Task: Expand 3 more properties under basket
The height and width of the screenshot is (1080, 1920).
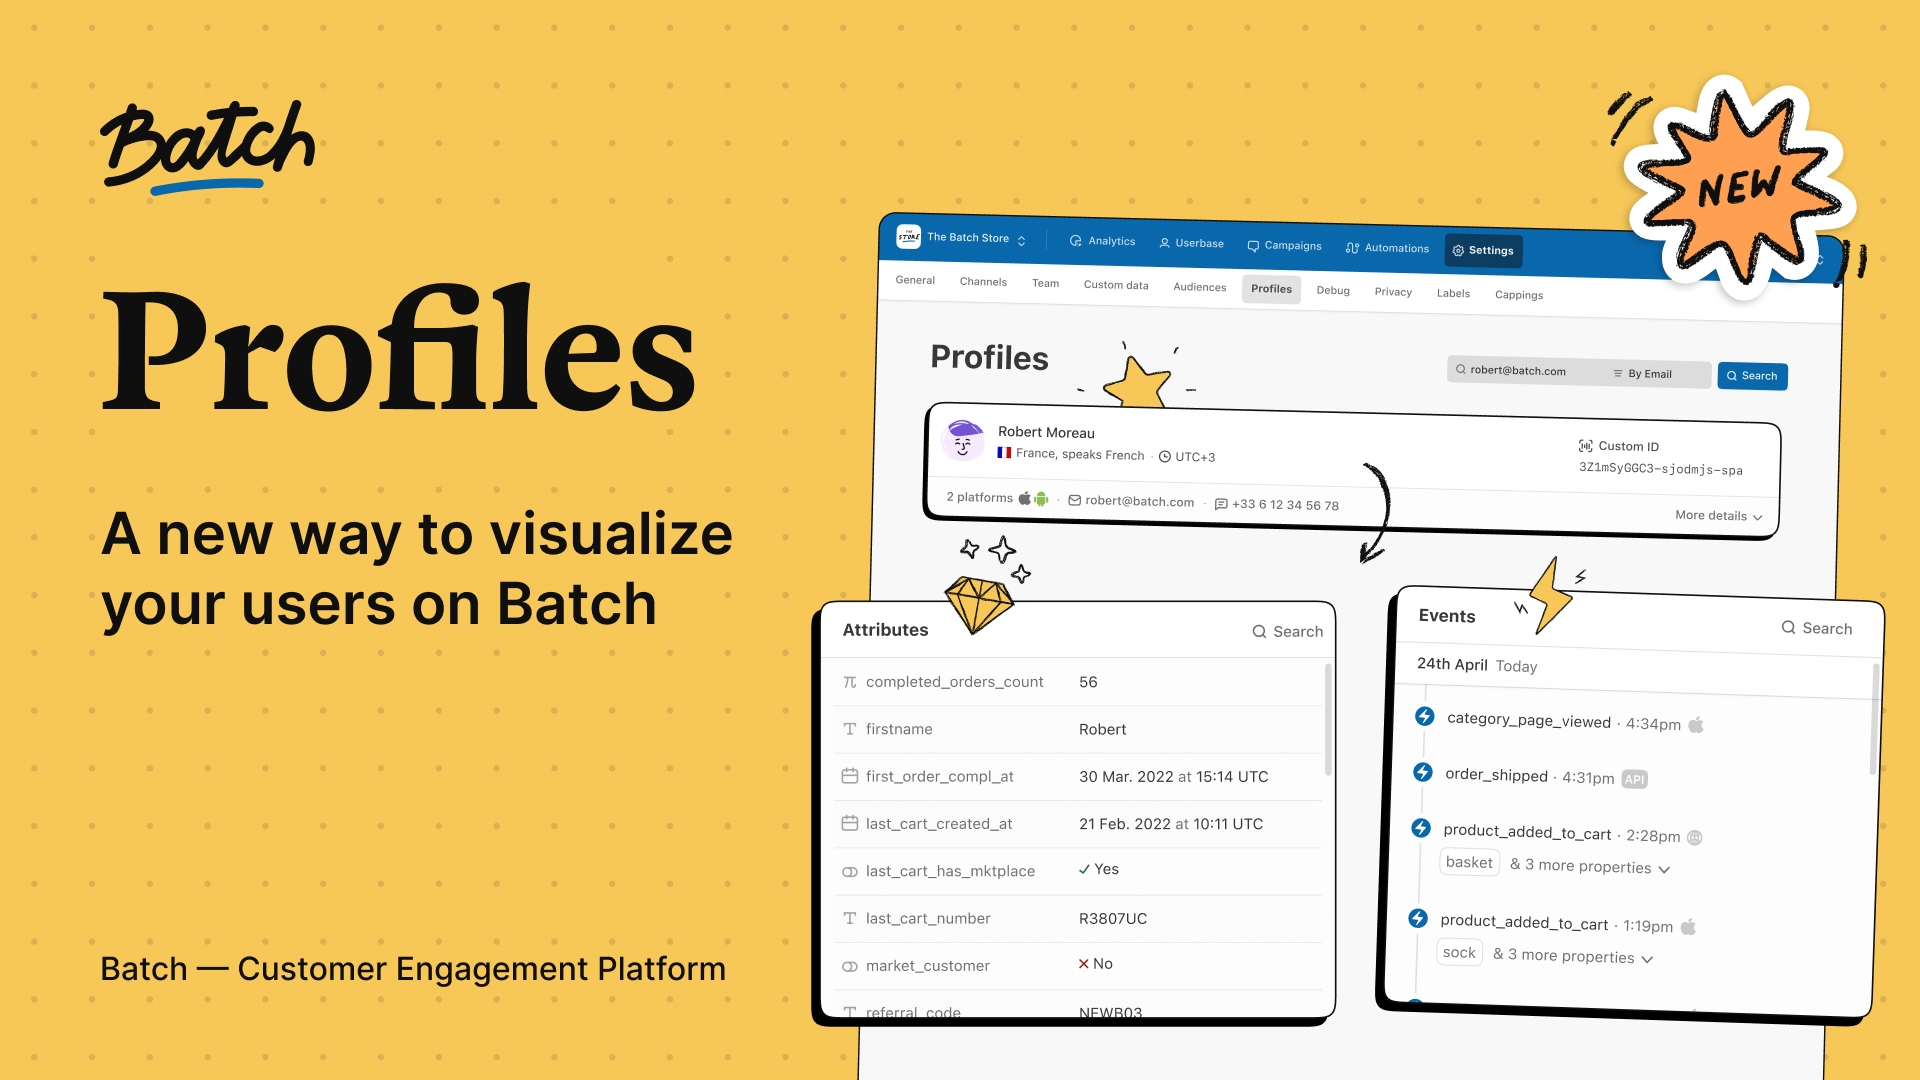Action: [x=1590, y=867]
